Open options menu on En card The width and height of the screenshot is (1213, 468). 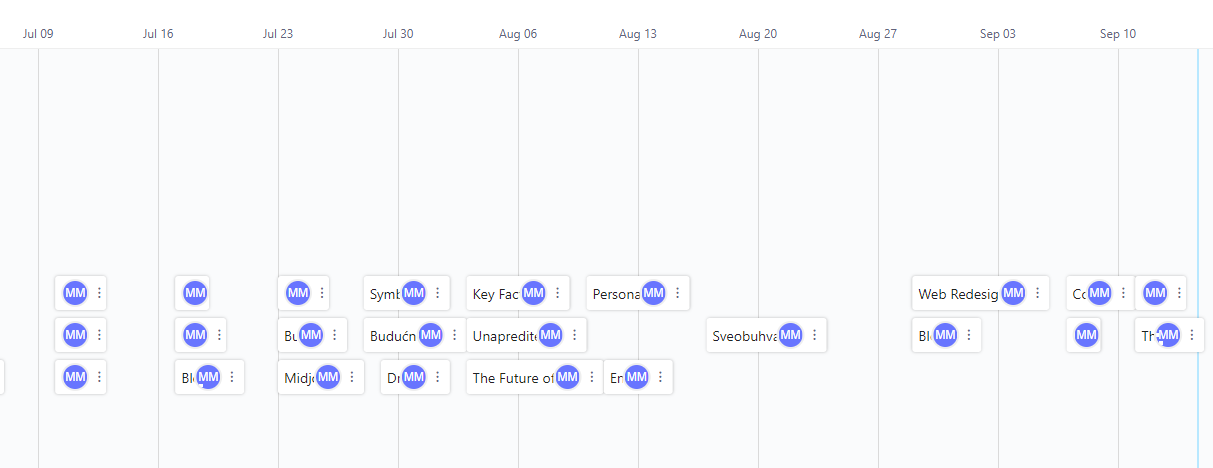pyautogui.click(x=660, y=377)
